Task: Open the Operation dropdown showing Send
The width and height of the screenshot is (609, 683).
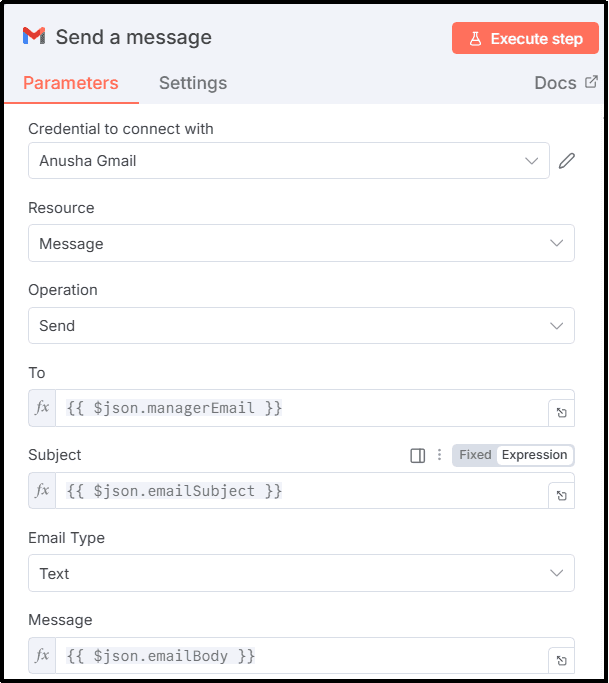Action: pos(301,325)
